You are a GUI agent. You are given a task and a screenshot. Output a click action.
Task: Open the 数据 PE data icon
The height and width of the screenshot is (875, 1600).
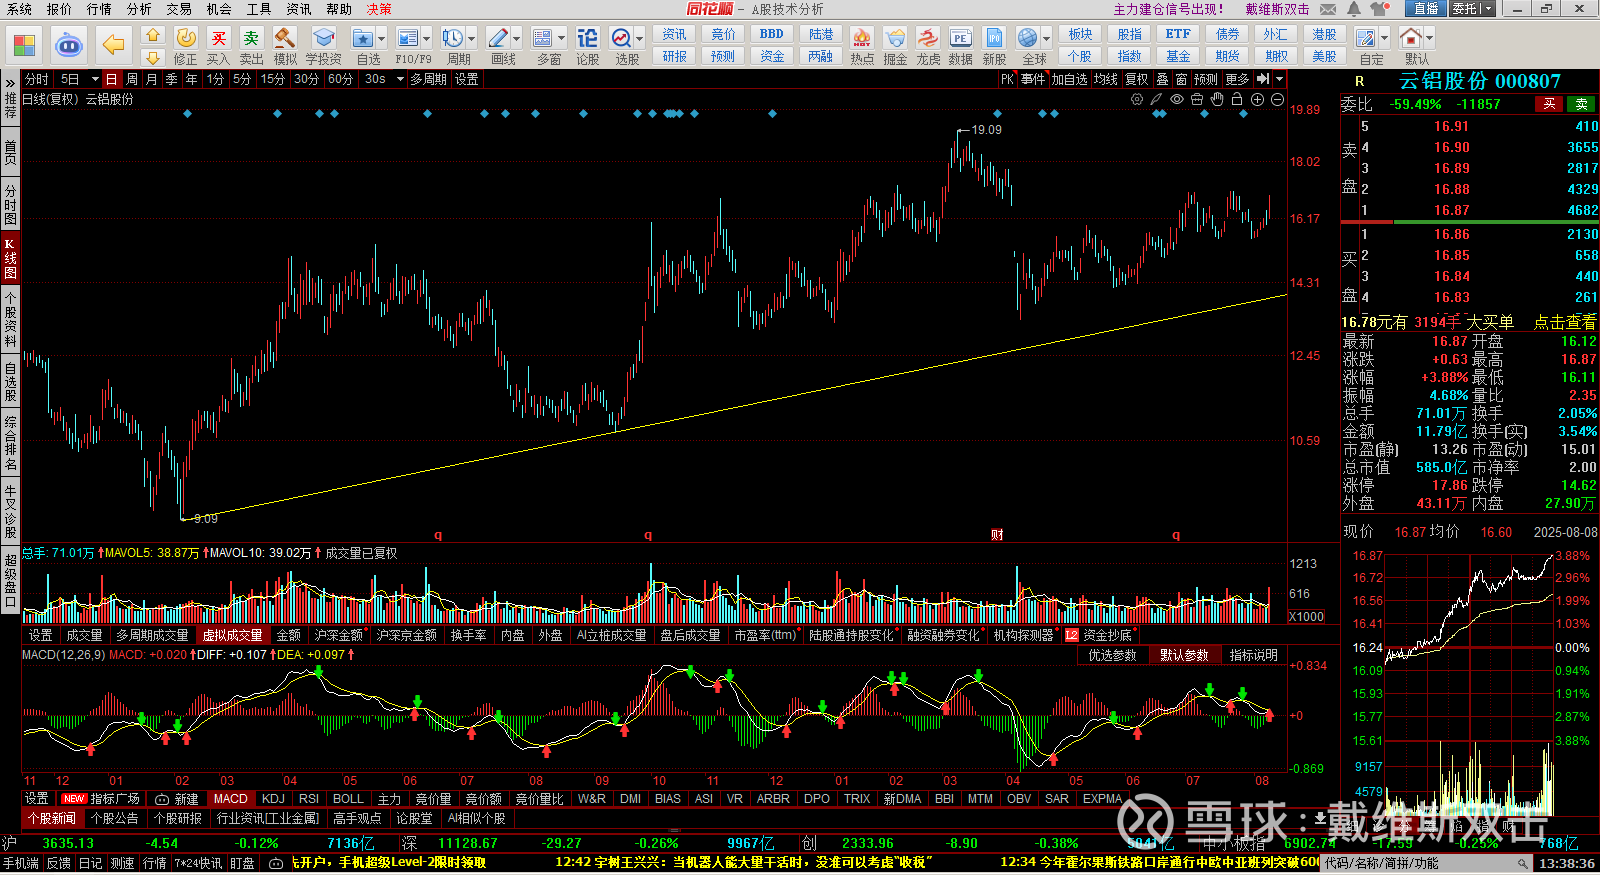(960, 46)
